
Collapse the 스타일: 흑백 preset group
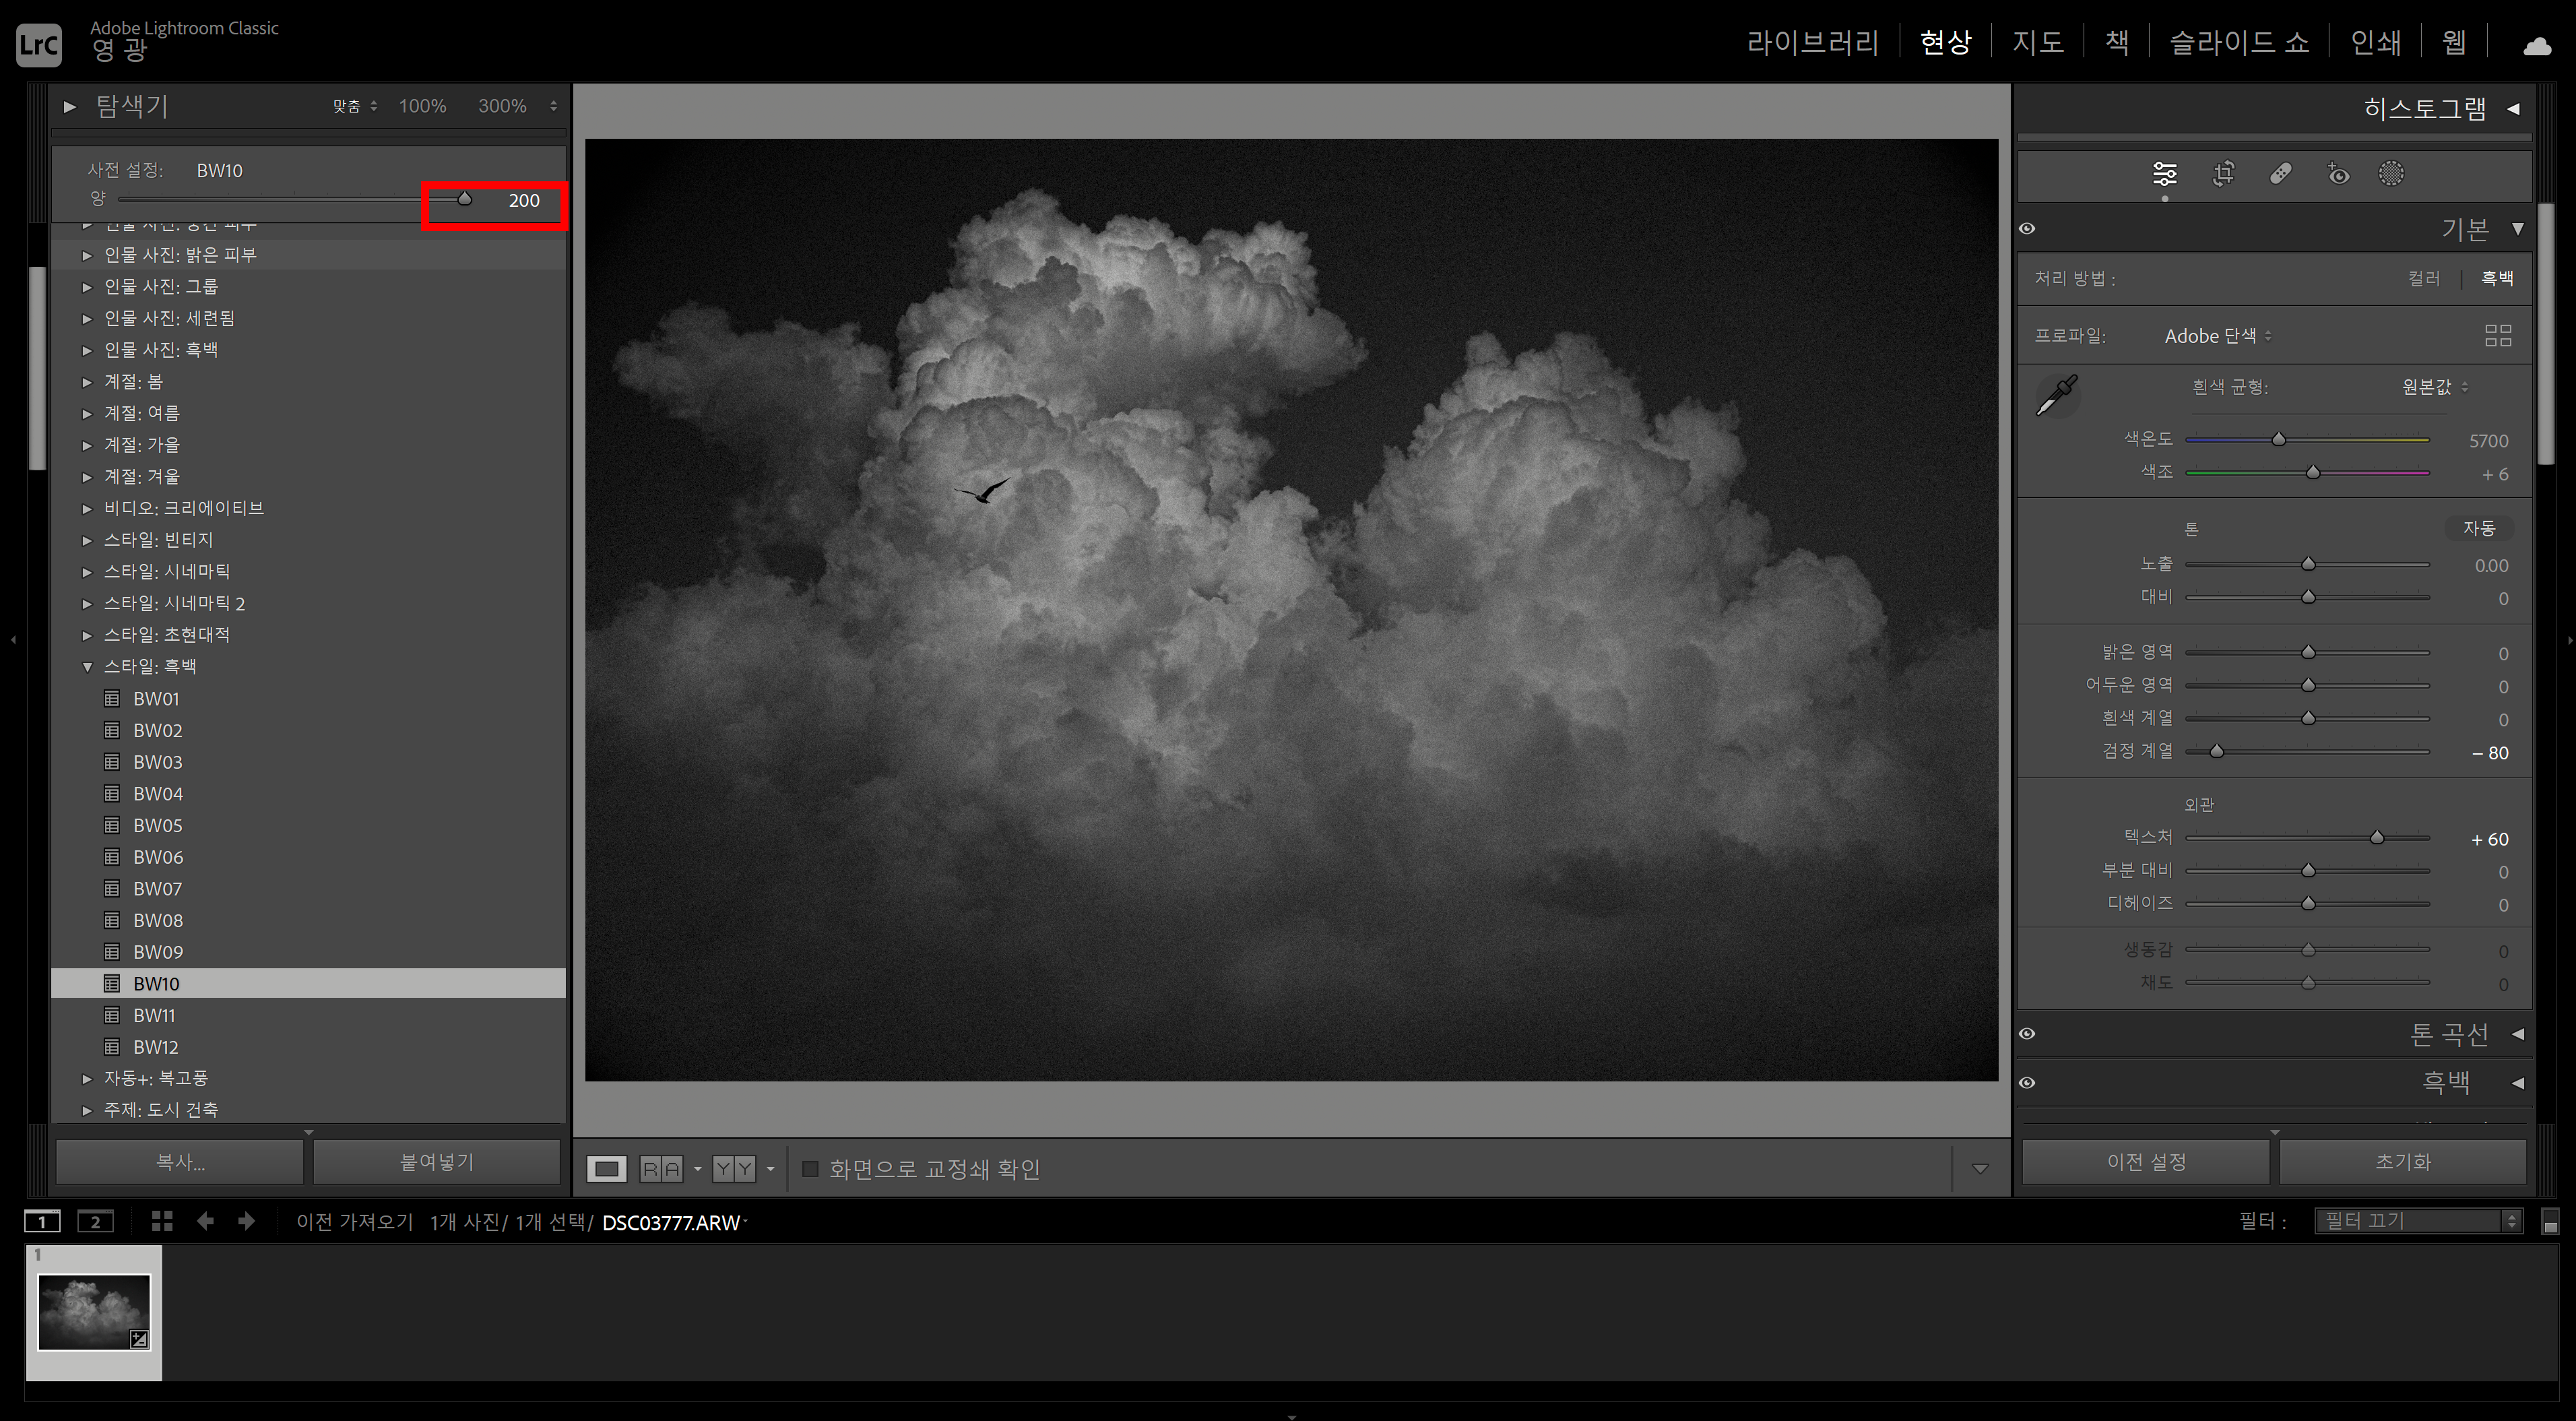pos(87,667)
